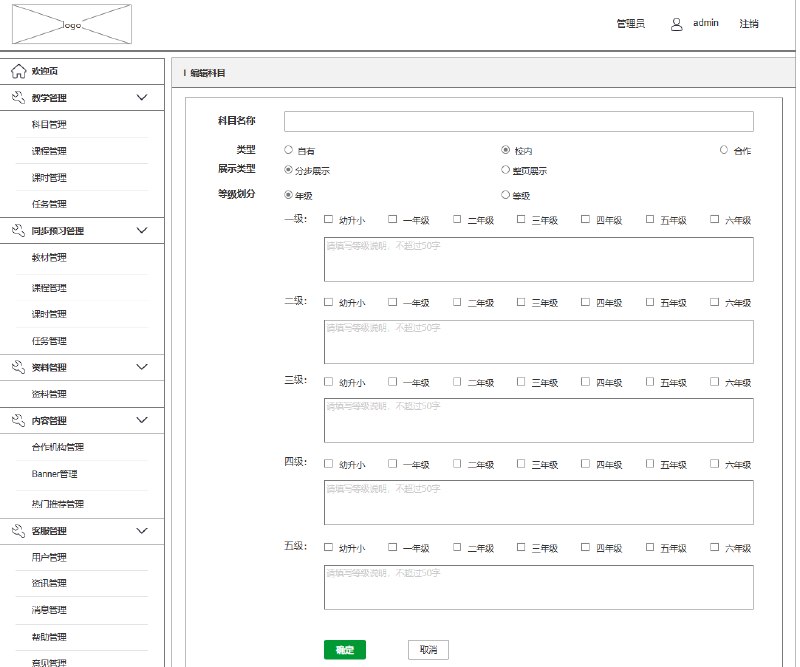Toggle the chevron on the 资料管理 section header

point(142,366)
